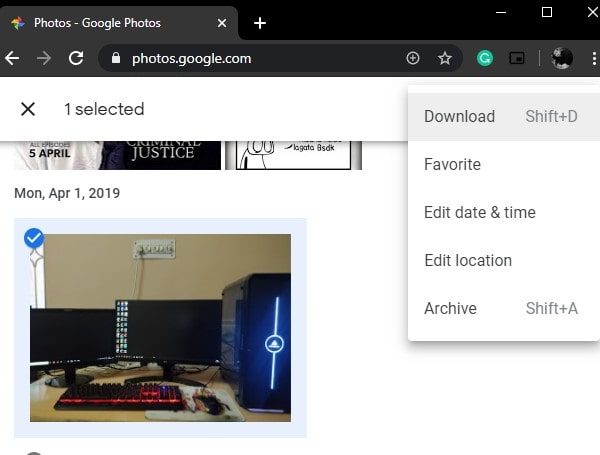The height and width of the screenshot is (455, 600).
Task: Clear selection with the X icon
Action: click(x=28, y=109)
